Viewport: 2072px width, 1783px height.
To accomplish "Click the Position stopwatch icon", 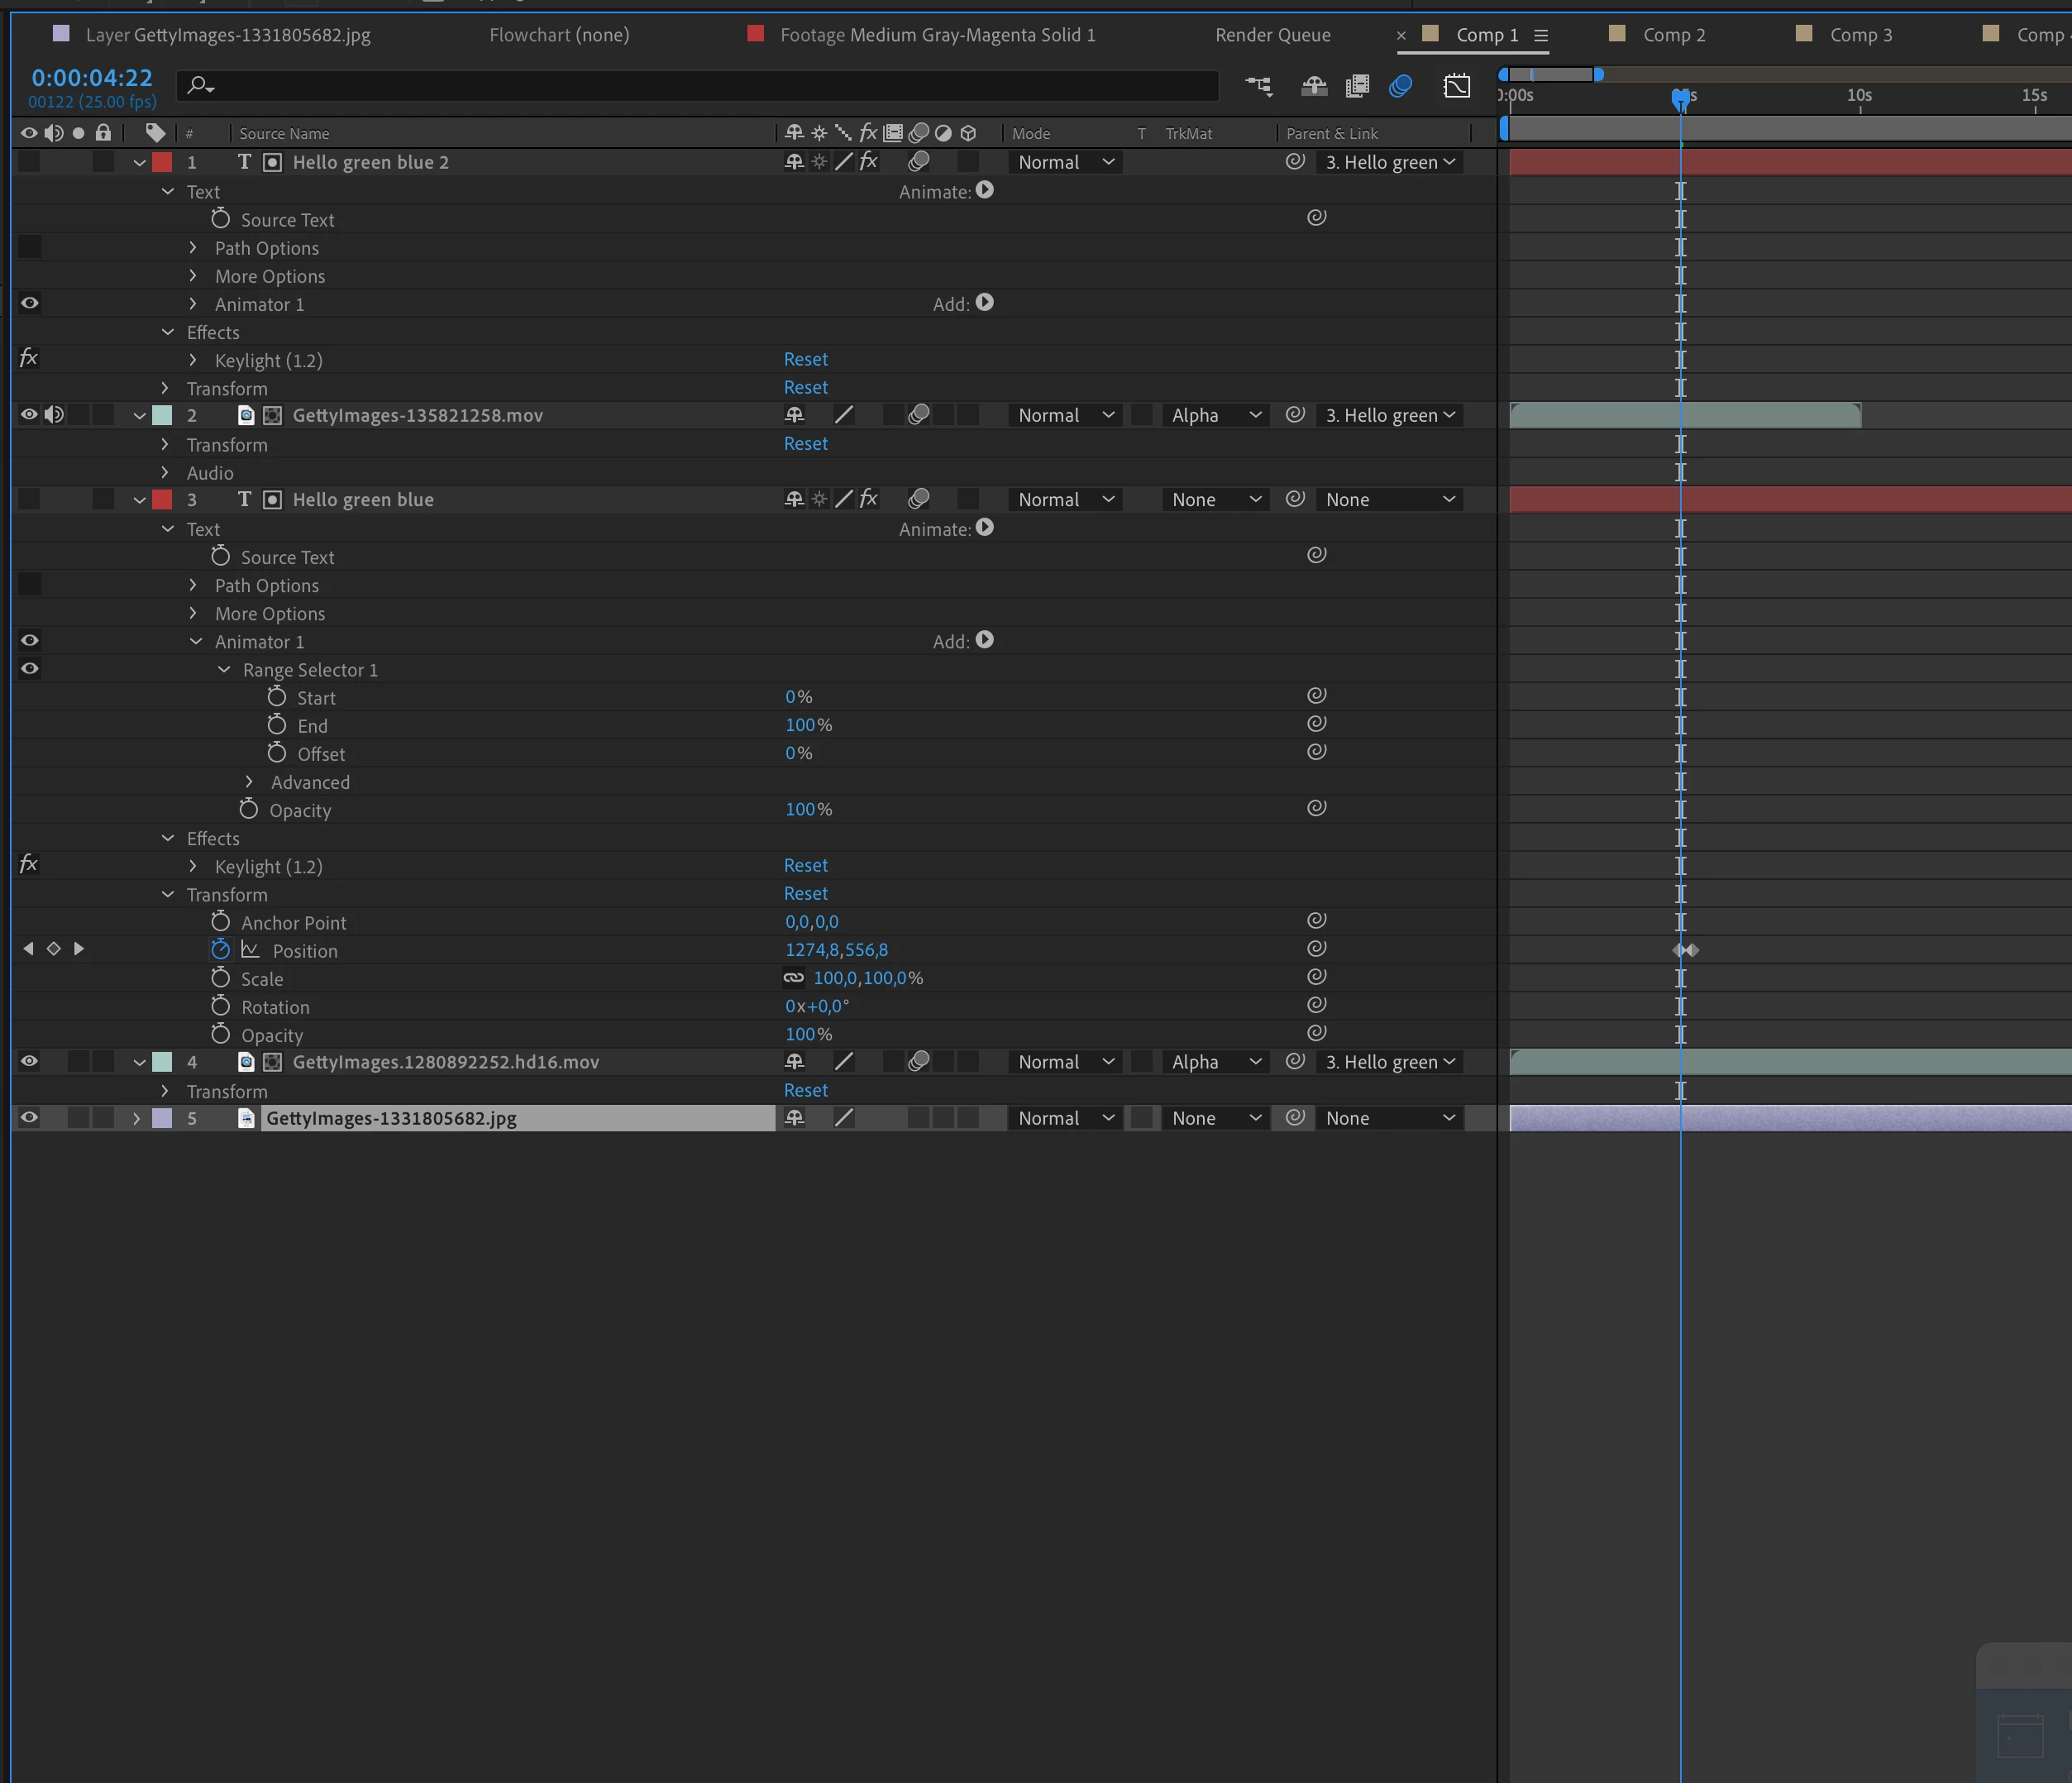I will (x=221, y=949).
